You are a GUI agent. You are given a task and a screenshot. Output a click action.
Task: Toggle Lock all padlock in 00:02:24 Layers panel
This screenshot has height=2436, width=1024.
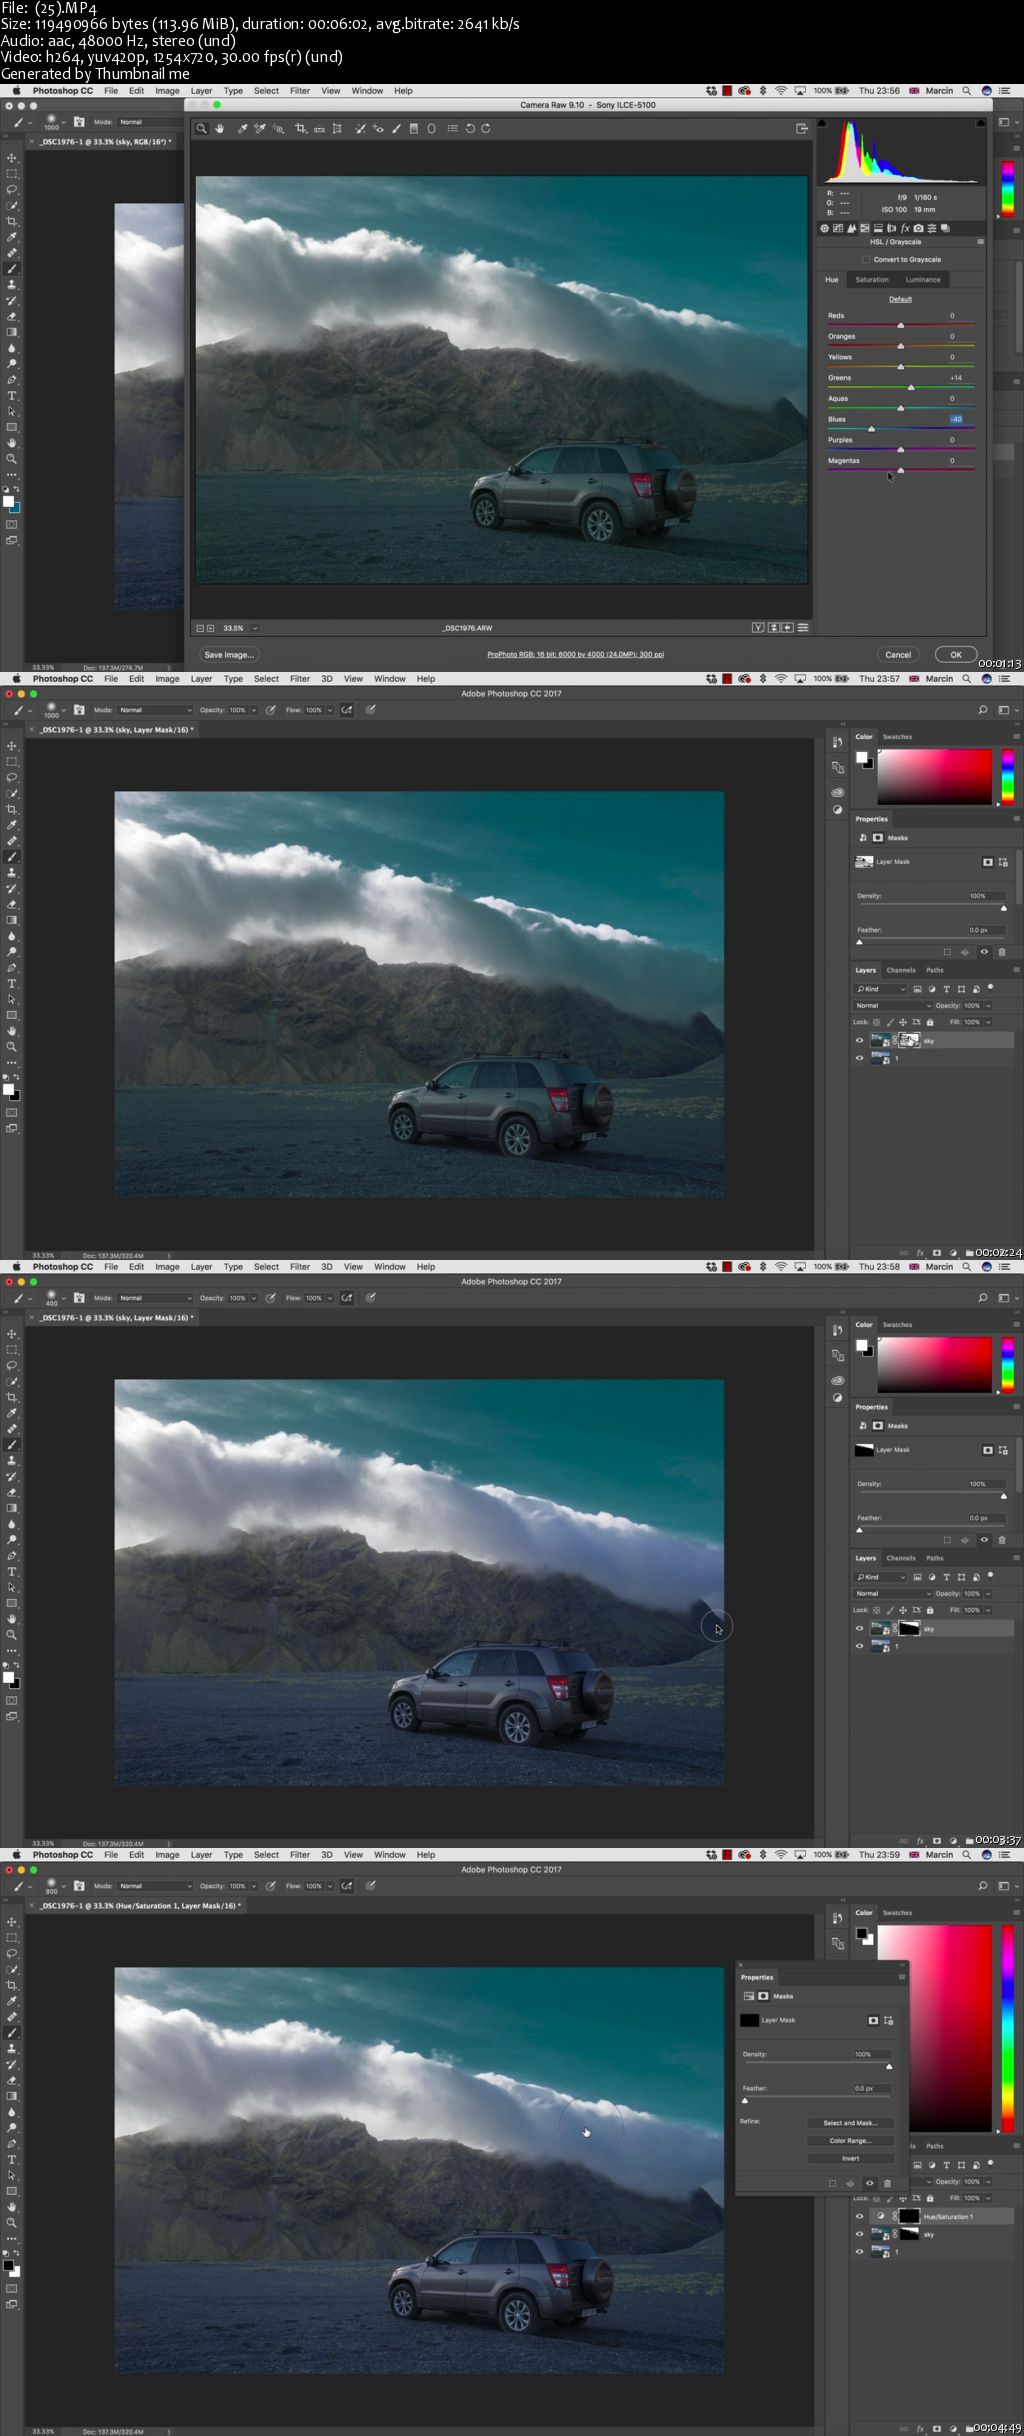click(x=930, y=1022)
